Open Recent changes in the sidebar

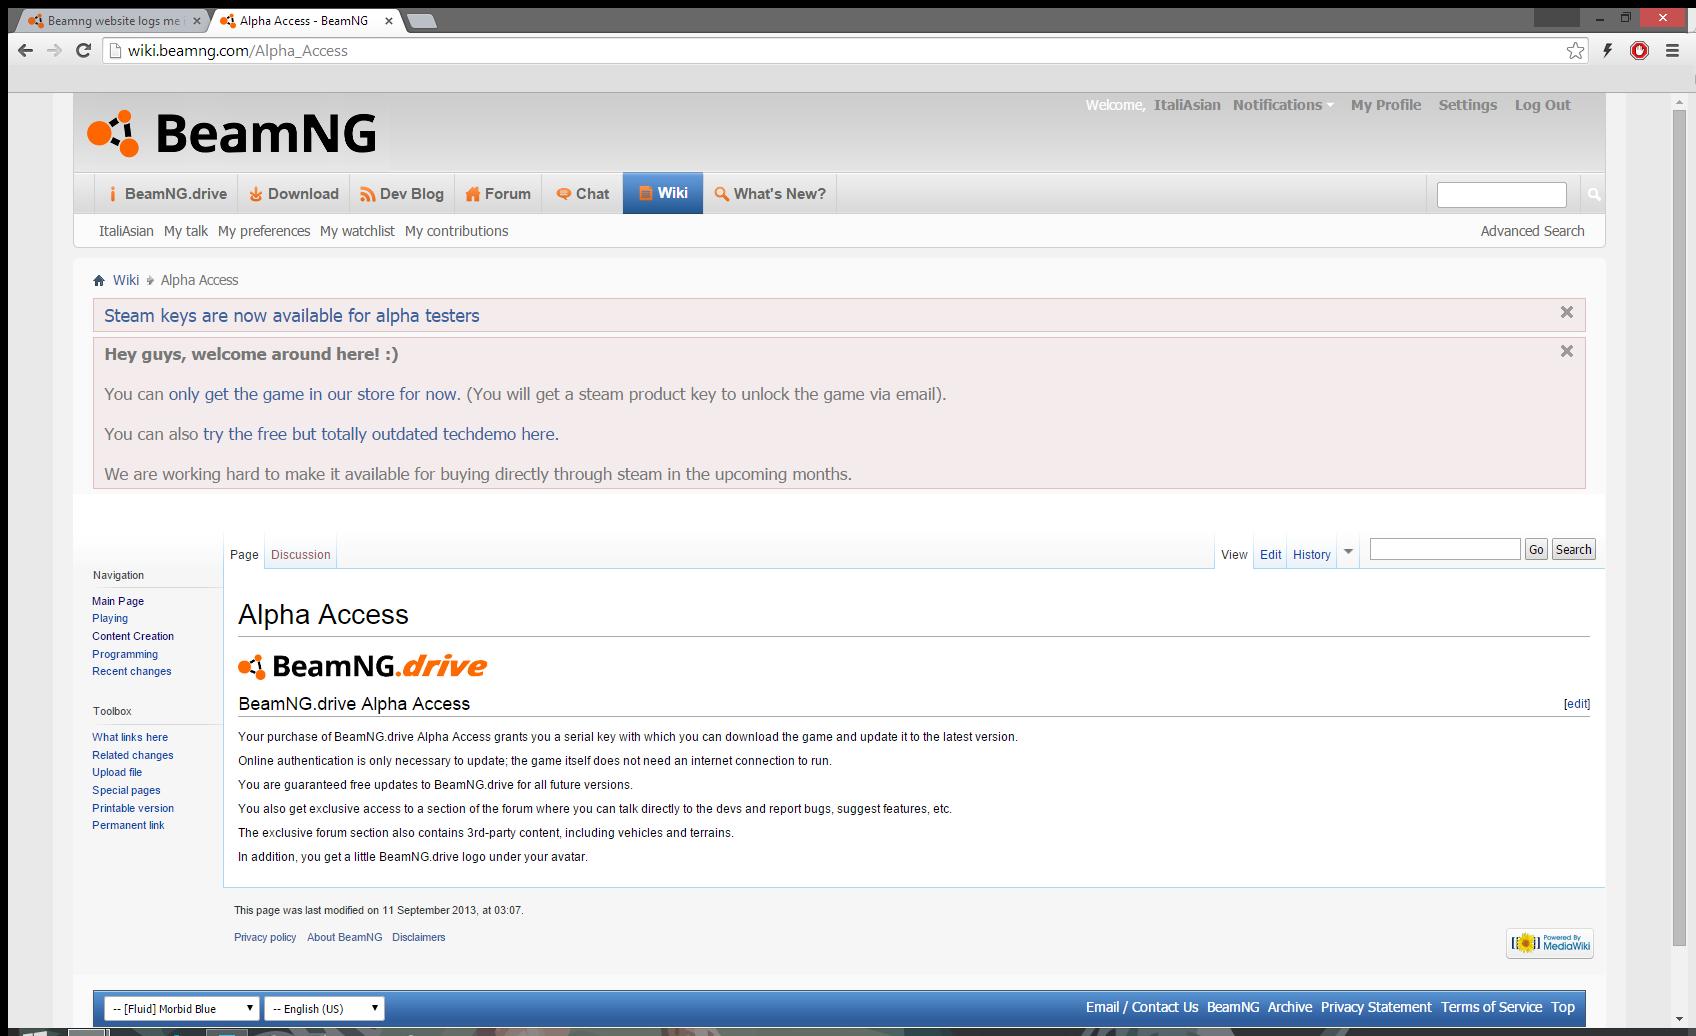(132, 671)
